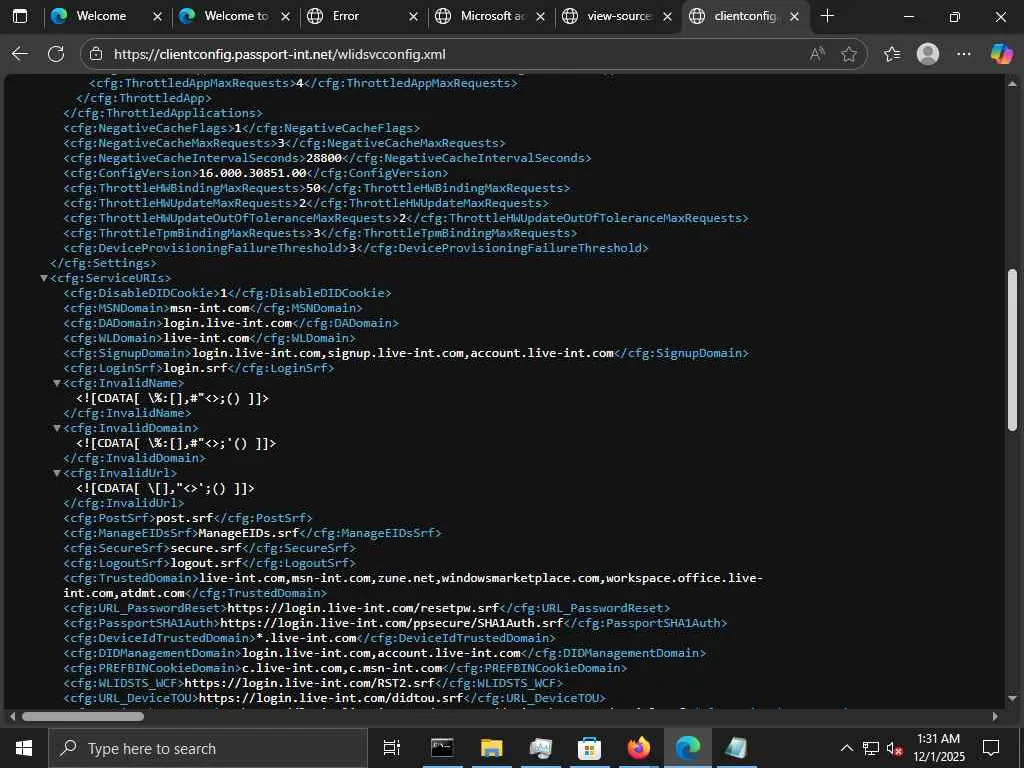Click the horizontal scrollbar thumb
The image size is (1024, 768).
[83, 716]
